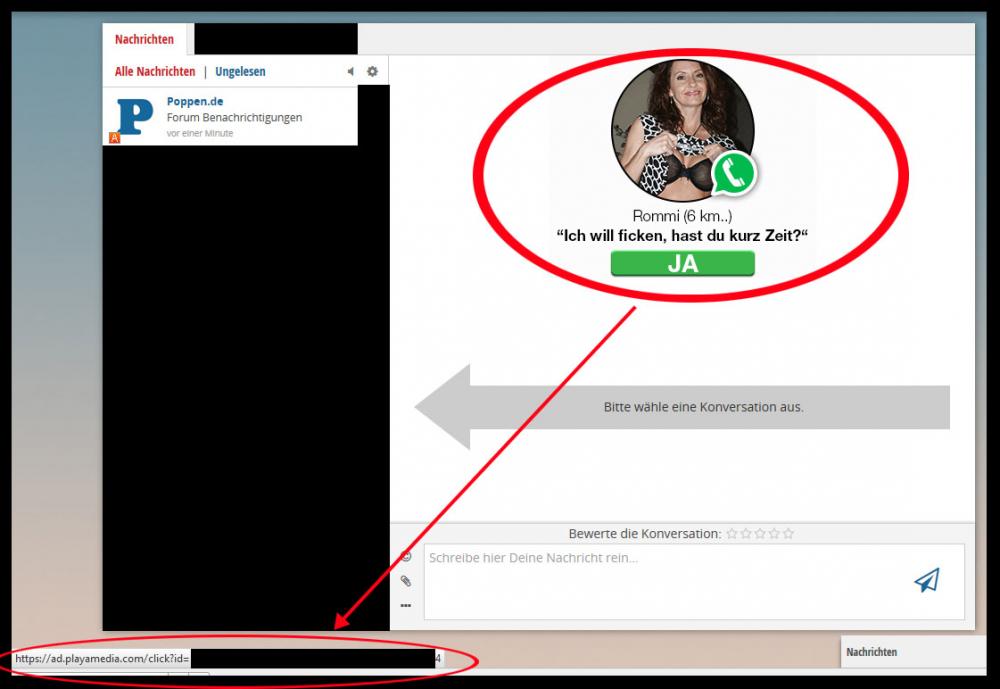Click the green WhatsApp phone icon

pyautogui.click(x=734, y=174)
